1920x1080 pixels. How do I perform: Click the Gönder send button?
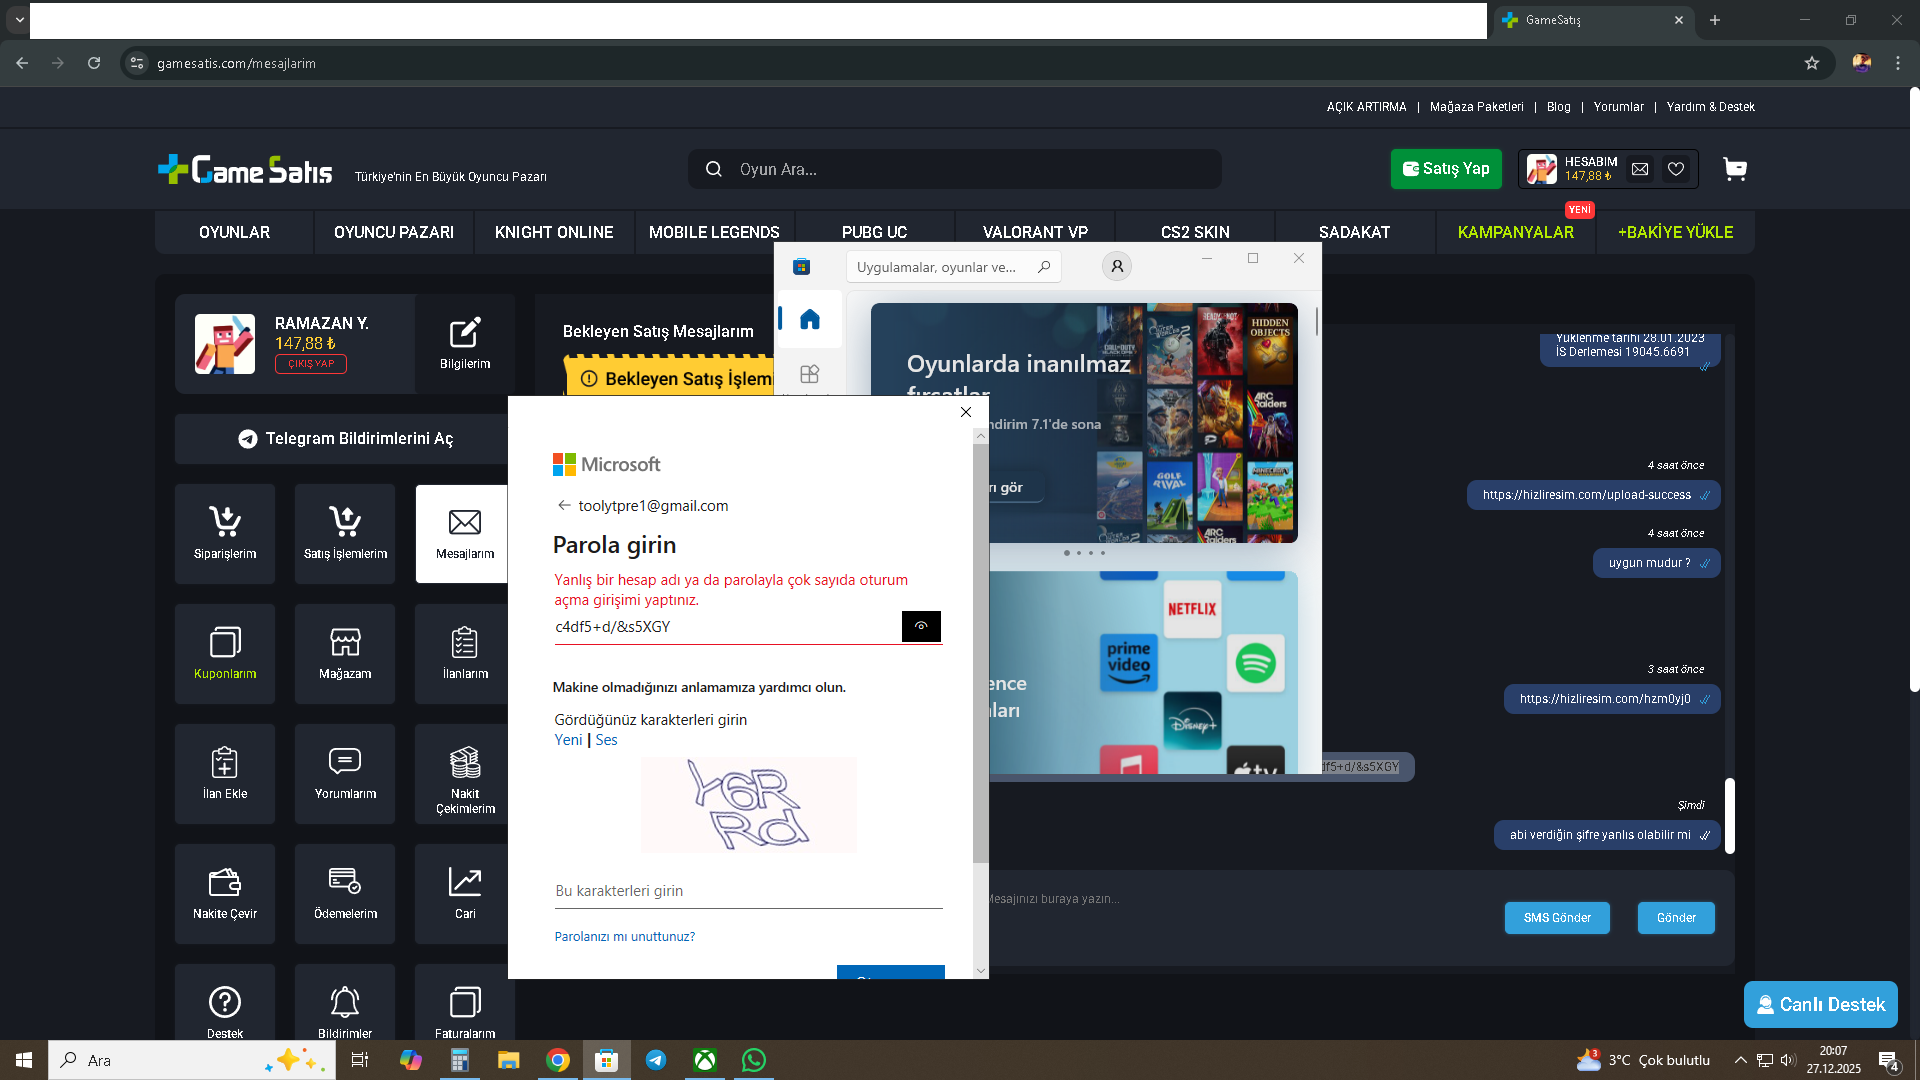coord(1676,918)
